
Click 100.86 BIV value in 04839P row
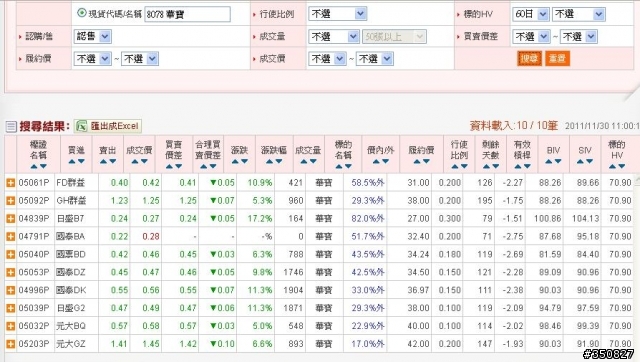point(547,219)
